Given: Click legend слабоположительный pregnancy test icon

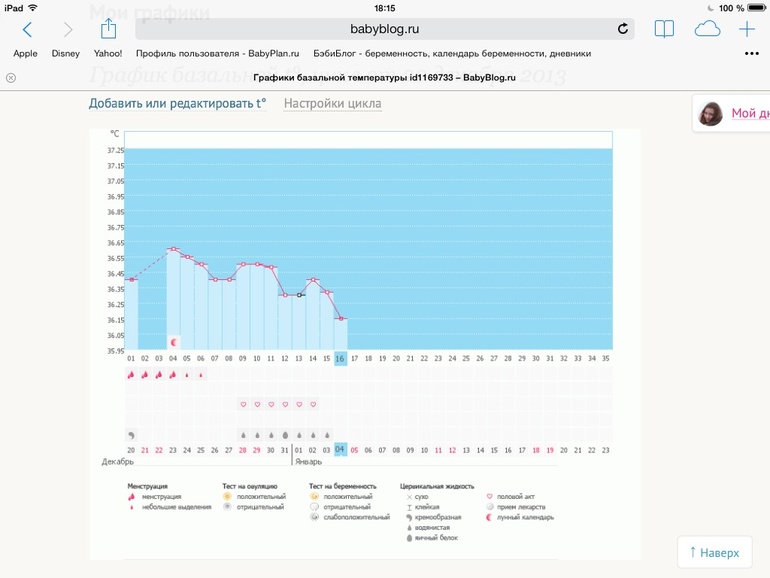Looking at the screenshot, I should pyautogui.click(x=314, y=517).
